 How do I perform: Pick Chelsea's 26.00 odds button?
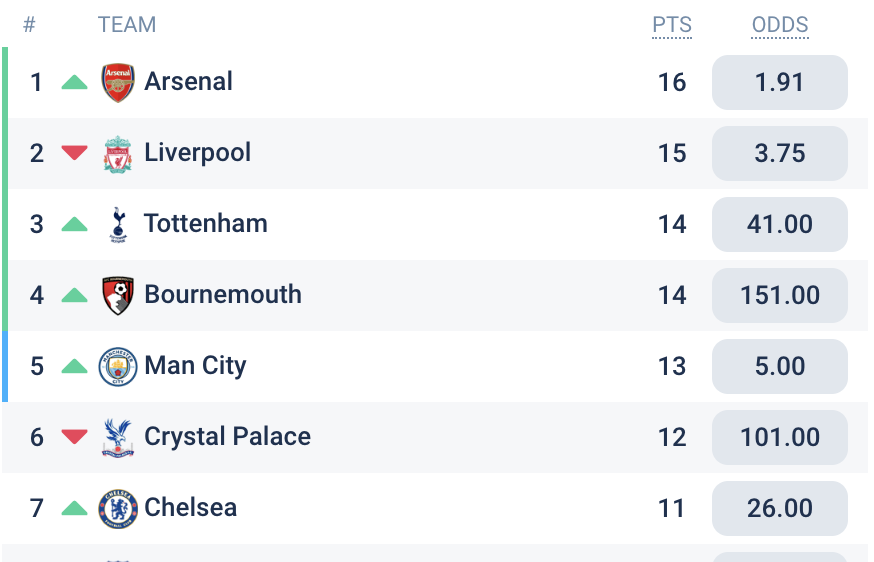pos(780,508)
